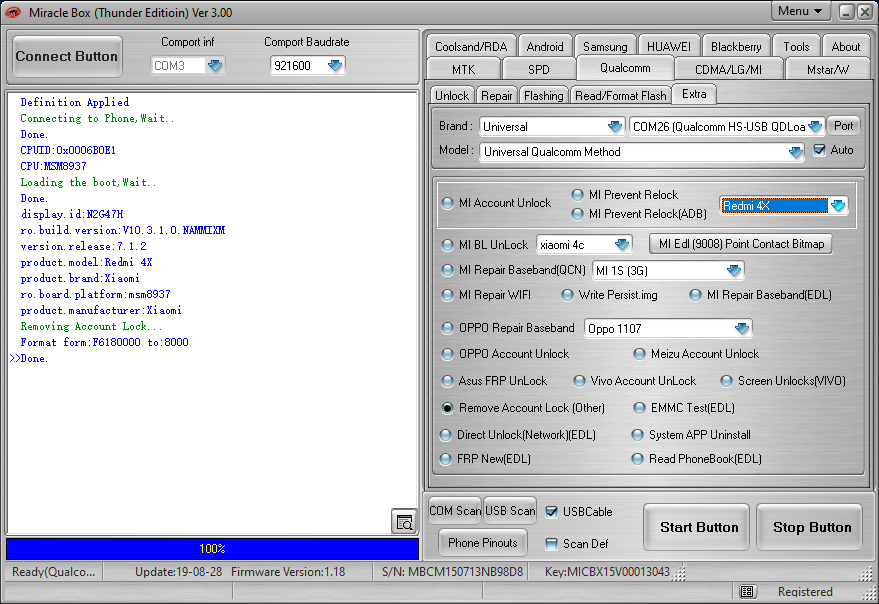
Task: Click the Stop Button
Action: [811, 527]
